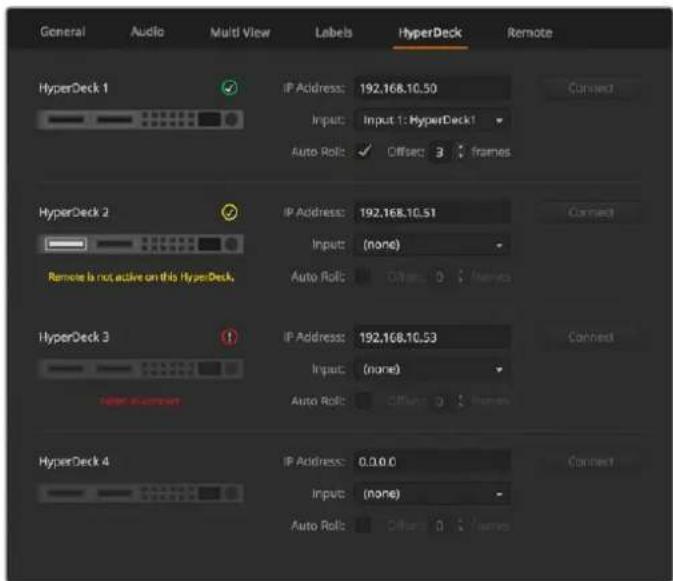Screen dimensions: 673x581
Task: Switch to the General tab
Action: (63, 32)
